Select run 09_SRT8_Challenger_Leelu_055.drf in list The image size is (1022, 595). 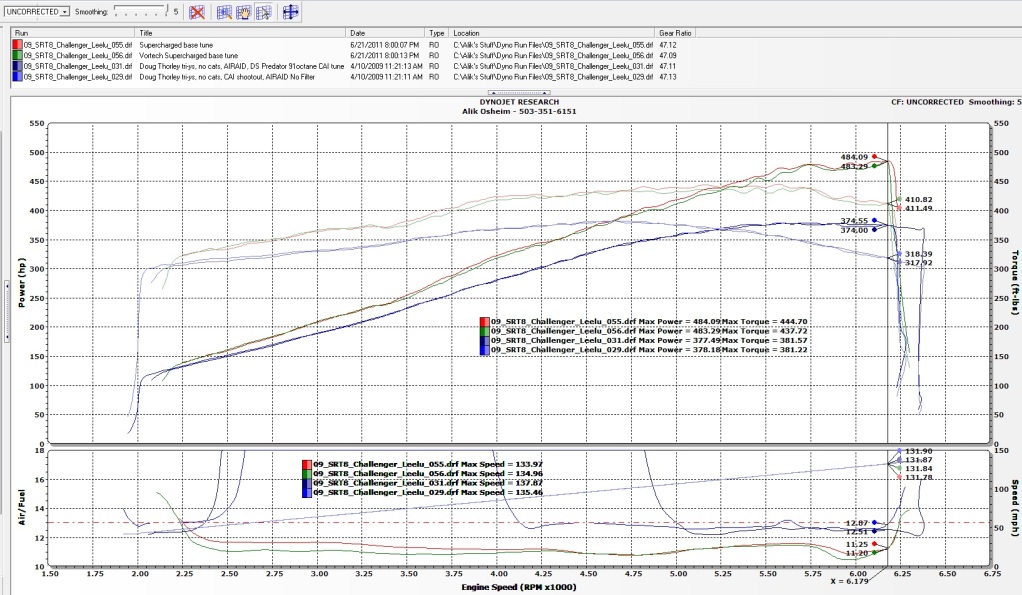click(x=75, y=45)
